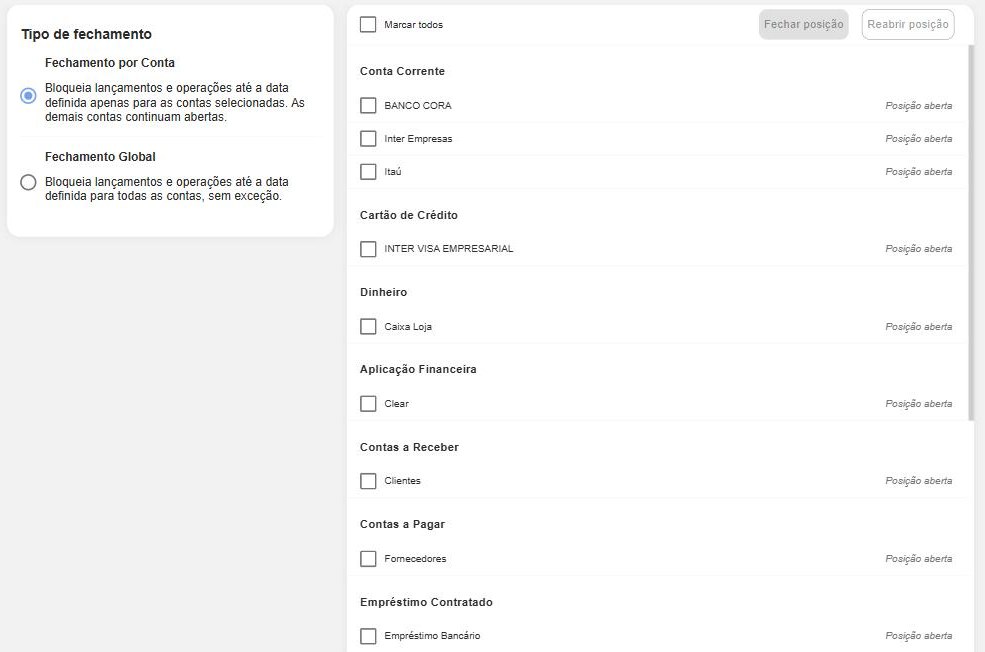Check the Caixa Loja checkbox

(x=368, y=327)
